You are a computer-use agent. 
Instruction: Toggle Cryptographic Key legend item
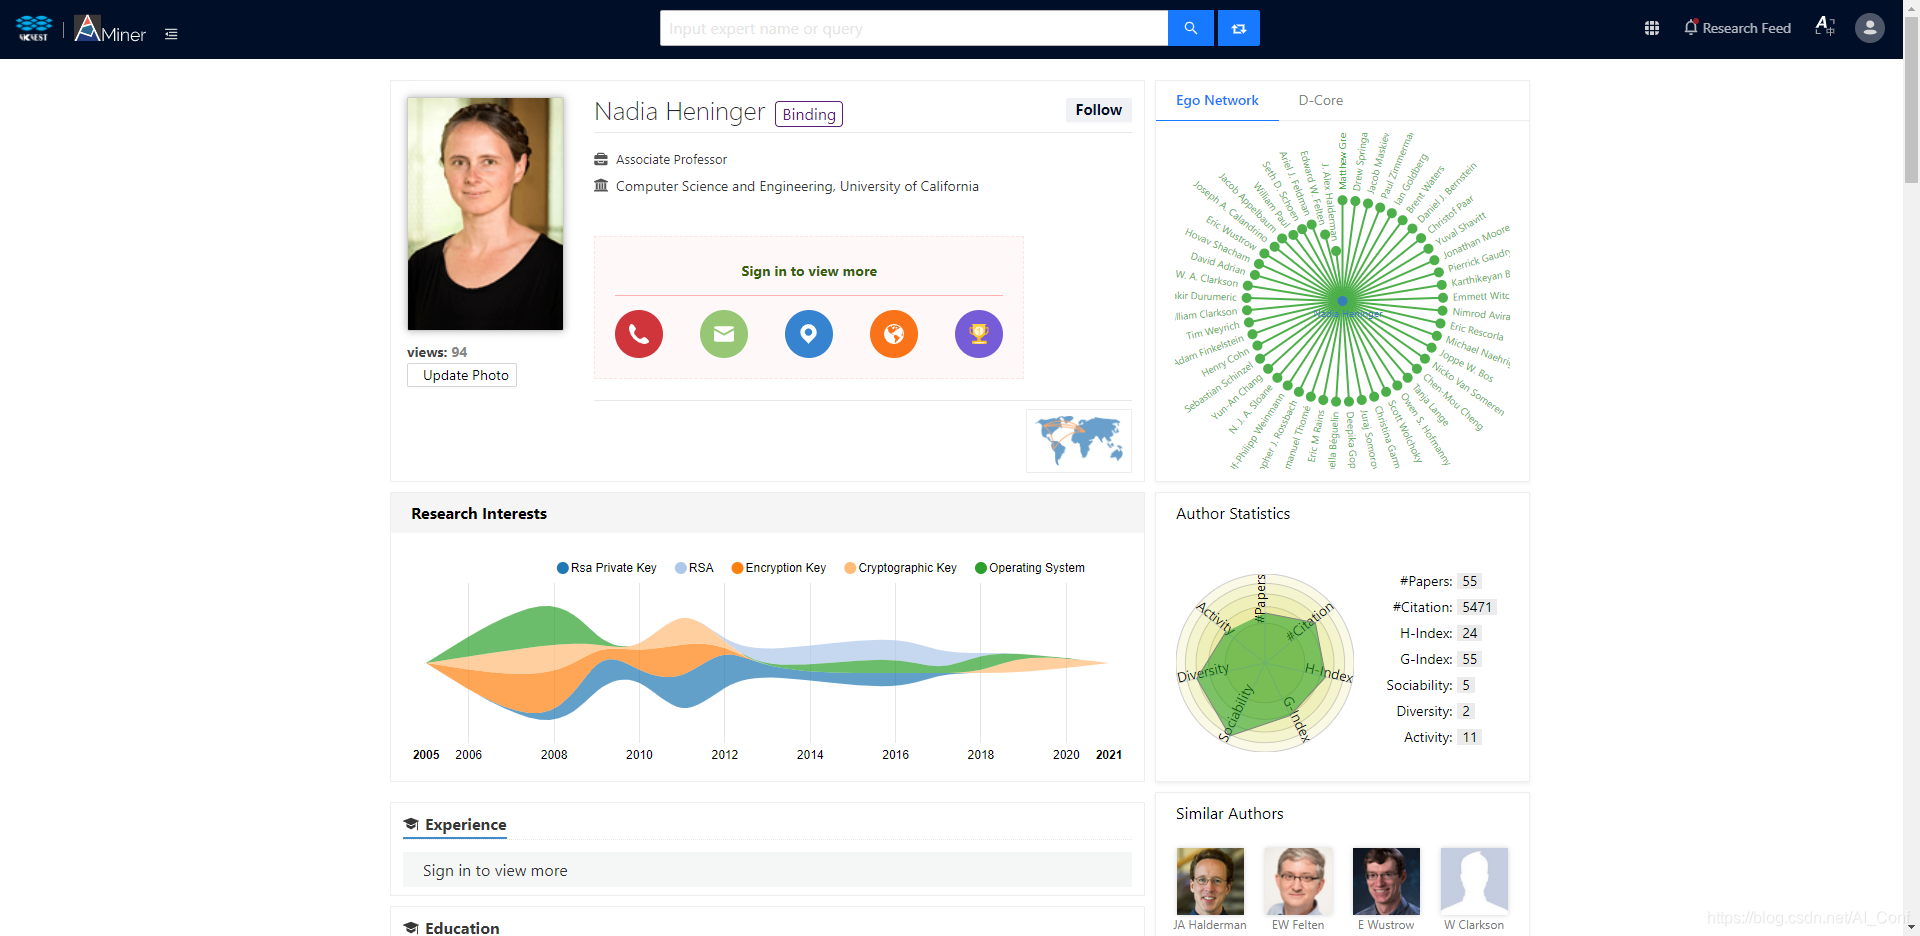pos(901,568)
